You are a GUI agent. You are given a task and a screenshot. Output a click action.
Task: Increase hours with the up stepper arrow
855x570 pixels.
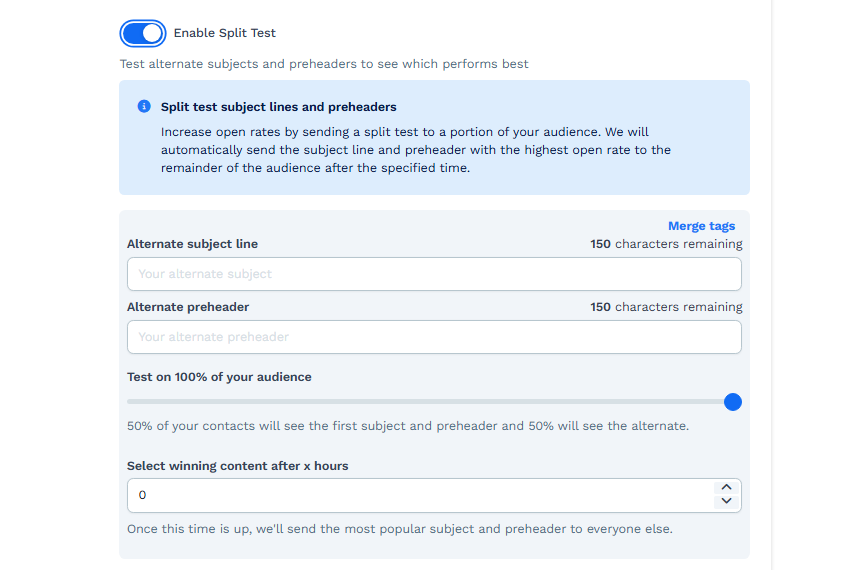pyautogui.click(x=726, y=488)
